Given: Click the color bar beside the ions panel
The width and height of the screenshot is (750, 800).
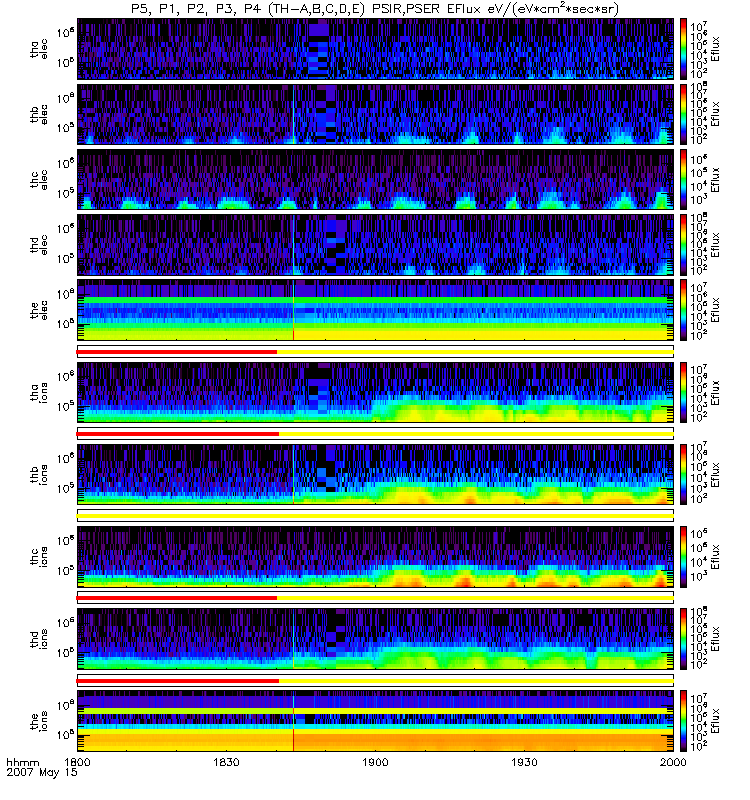Looking at the screenshot, I should pyautogui.click(x=683, y=721).
